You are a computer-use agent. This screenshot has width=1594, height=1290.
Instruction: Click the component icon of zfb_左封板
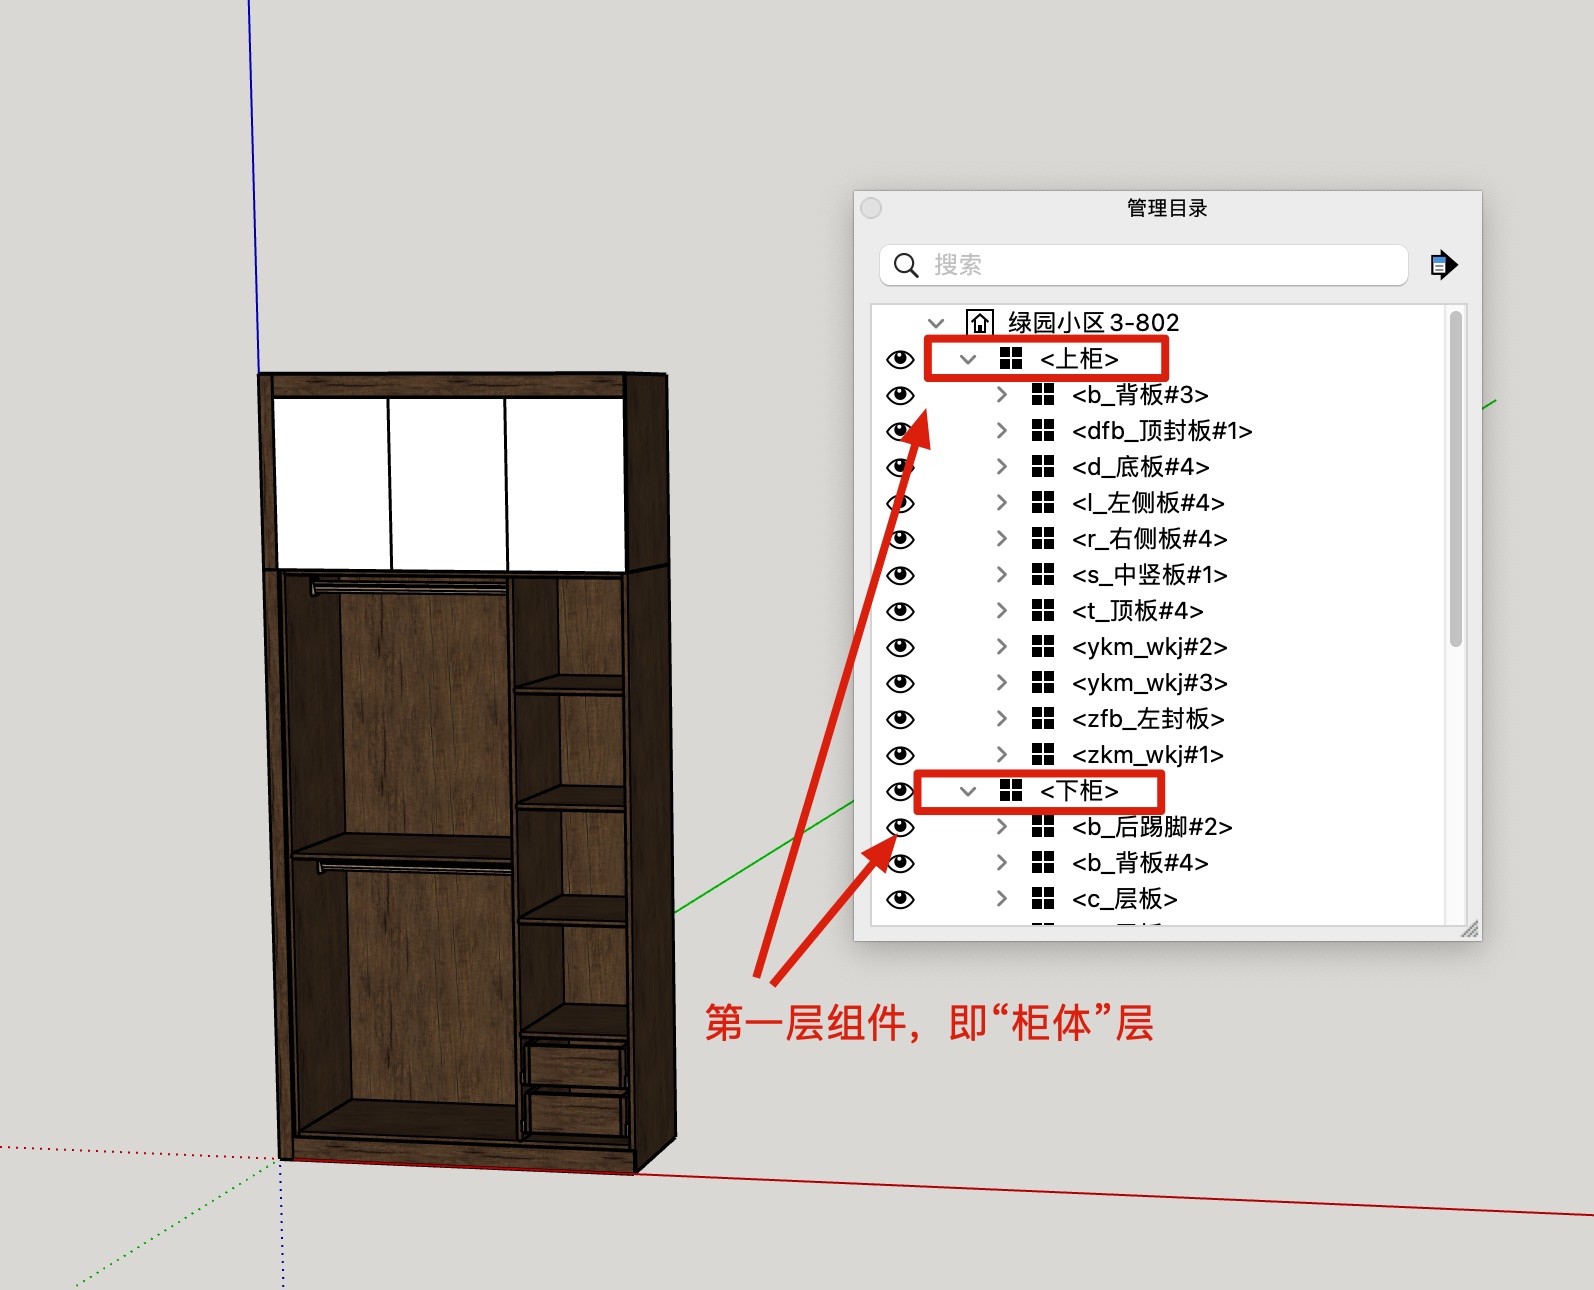click(x=1043, y=718)
